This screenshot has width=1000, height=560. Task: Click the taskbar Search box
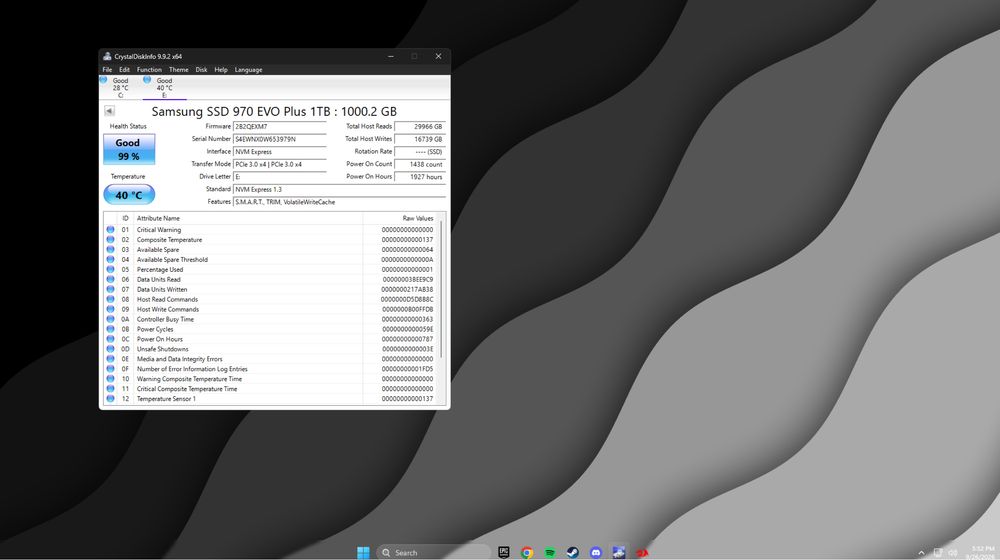[x=434, y=552]
